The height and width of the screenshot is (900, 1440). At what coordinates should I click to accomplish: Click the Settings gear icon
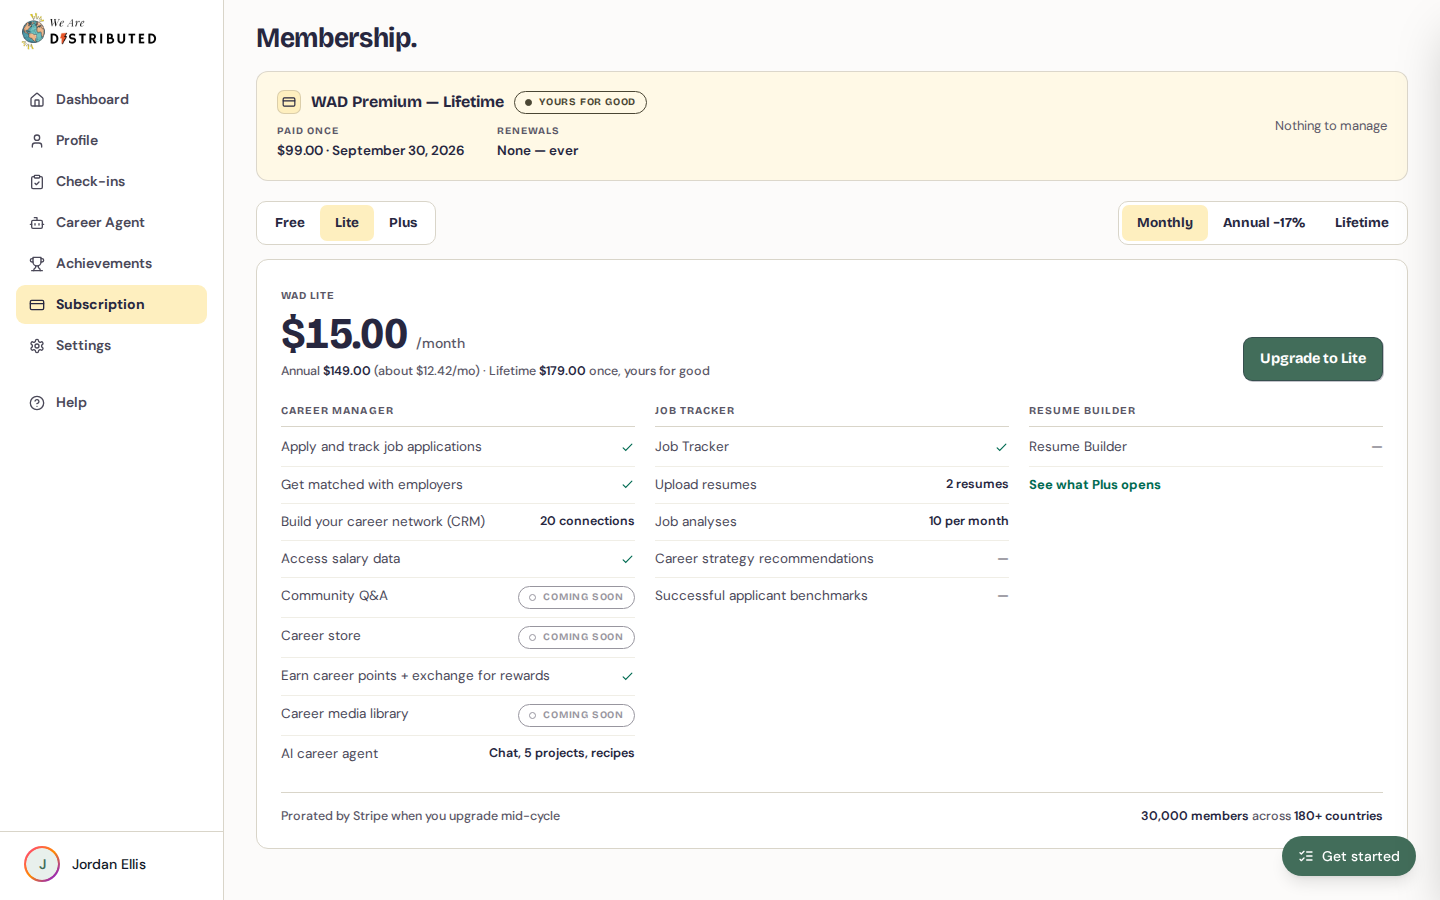(37, 346)
